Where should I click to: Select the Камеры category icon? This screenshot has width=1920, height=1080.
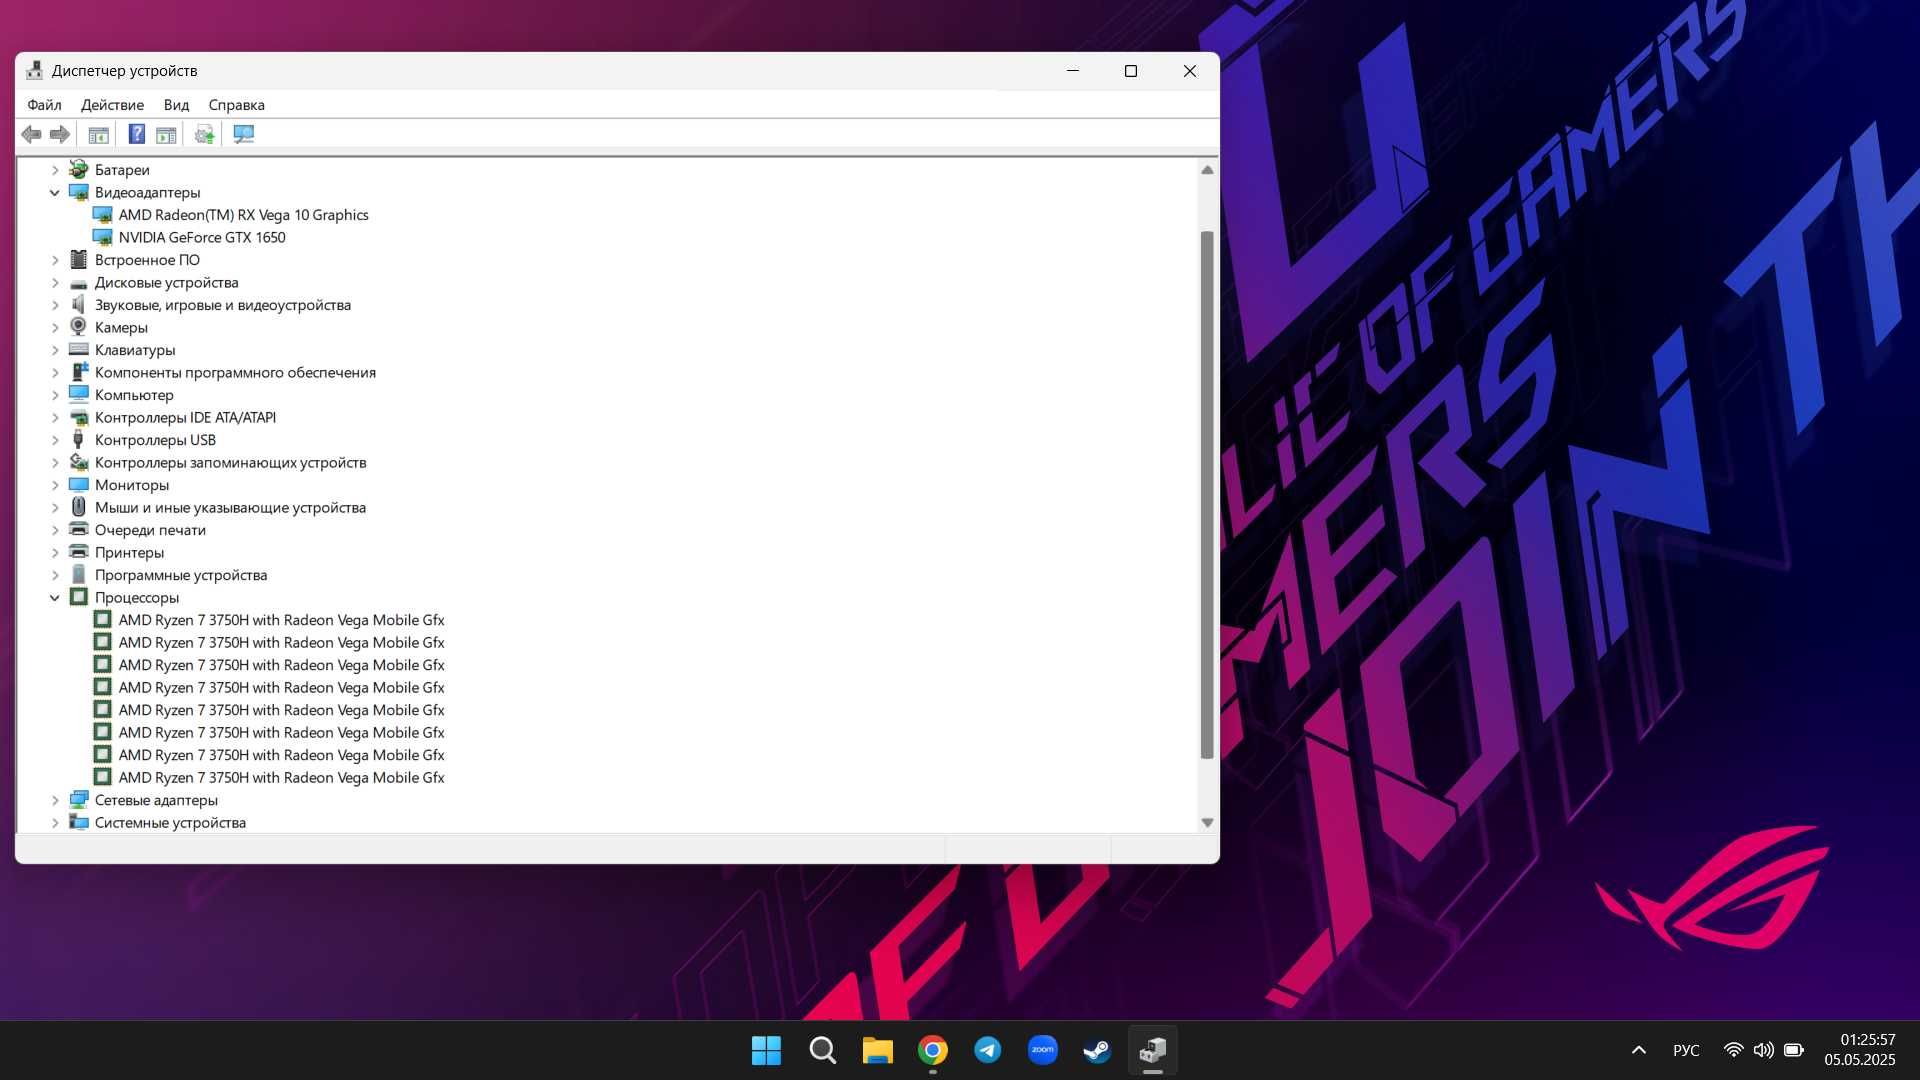click(79, 327)
